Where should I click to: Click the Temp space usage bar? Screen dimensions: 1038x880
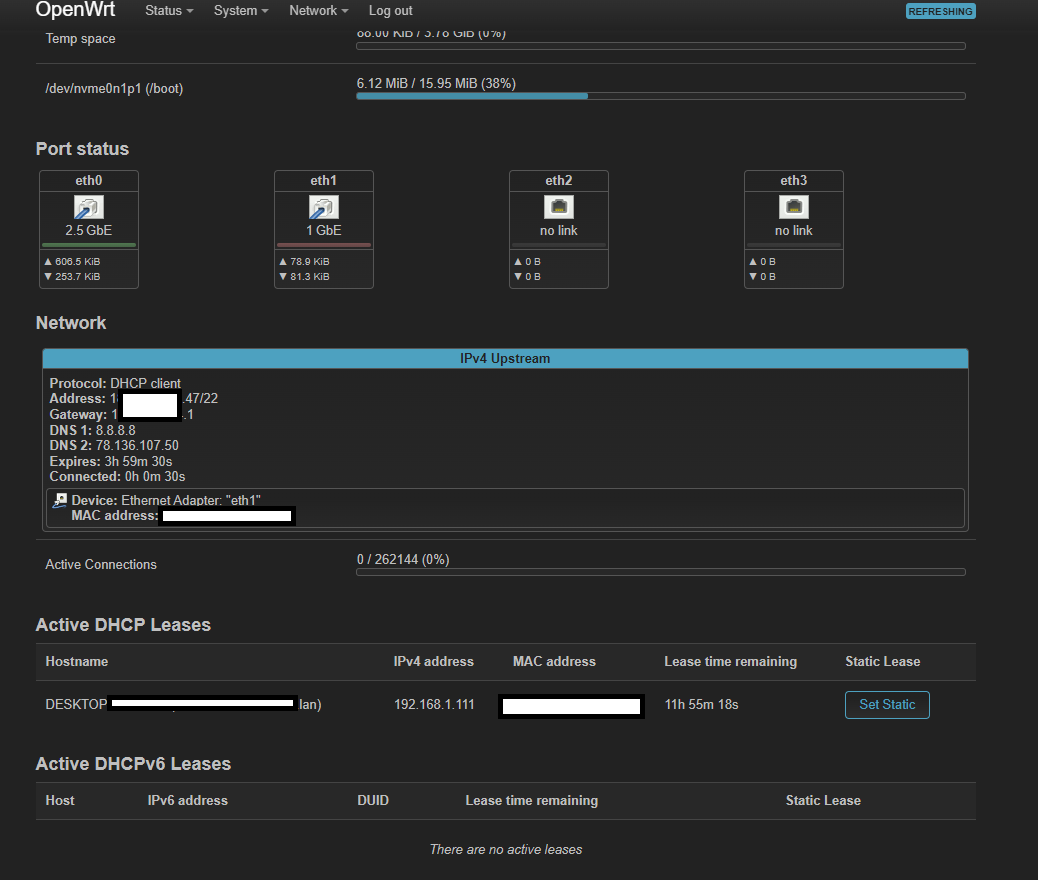pos(660,46)
